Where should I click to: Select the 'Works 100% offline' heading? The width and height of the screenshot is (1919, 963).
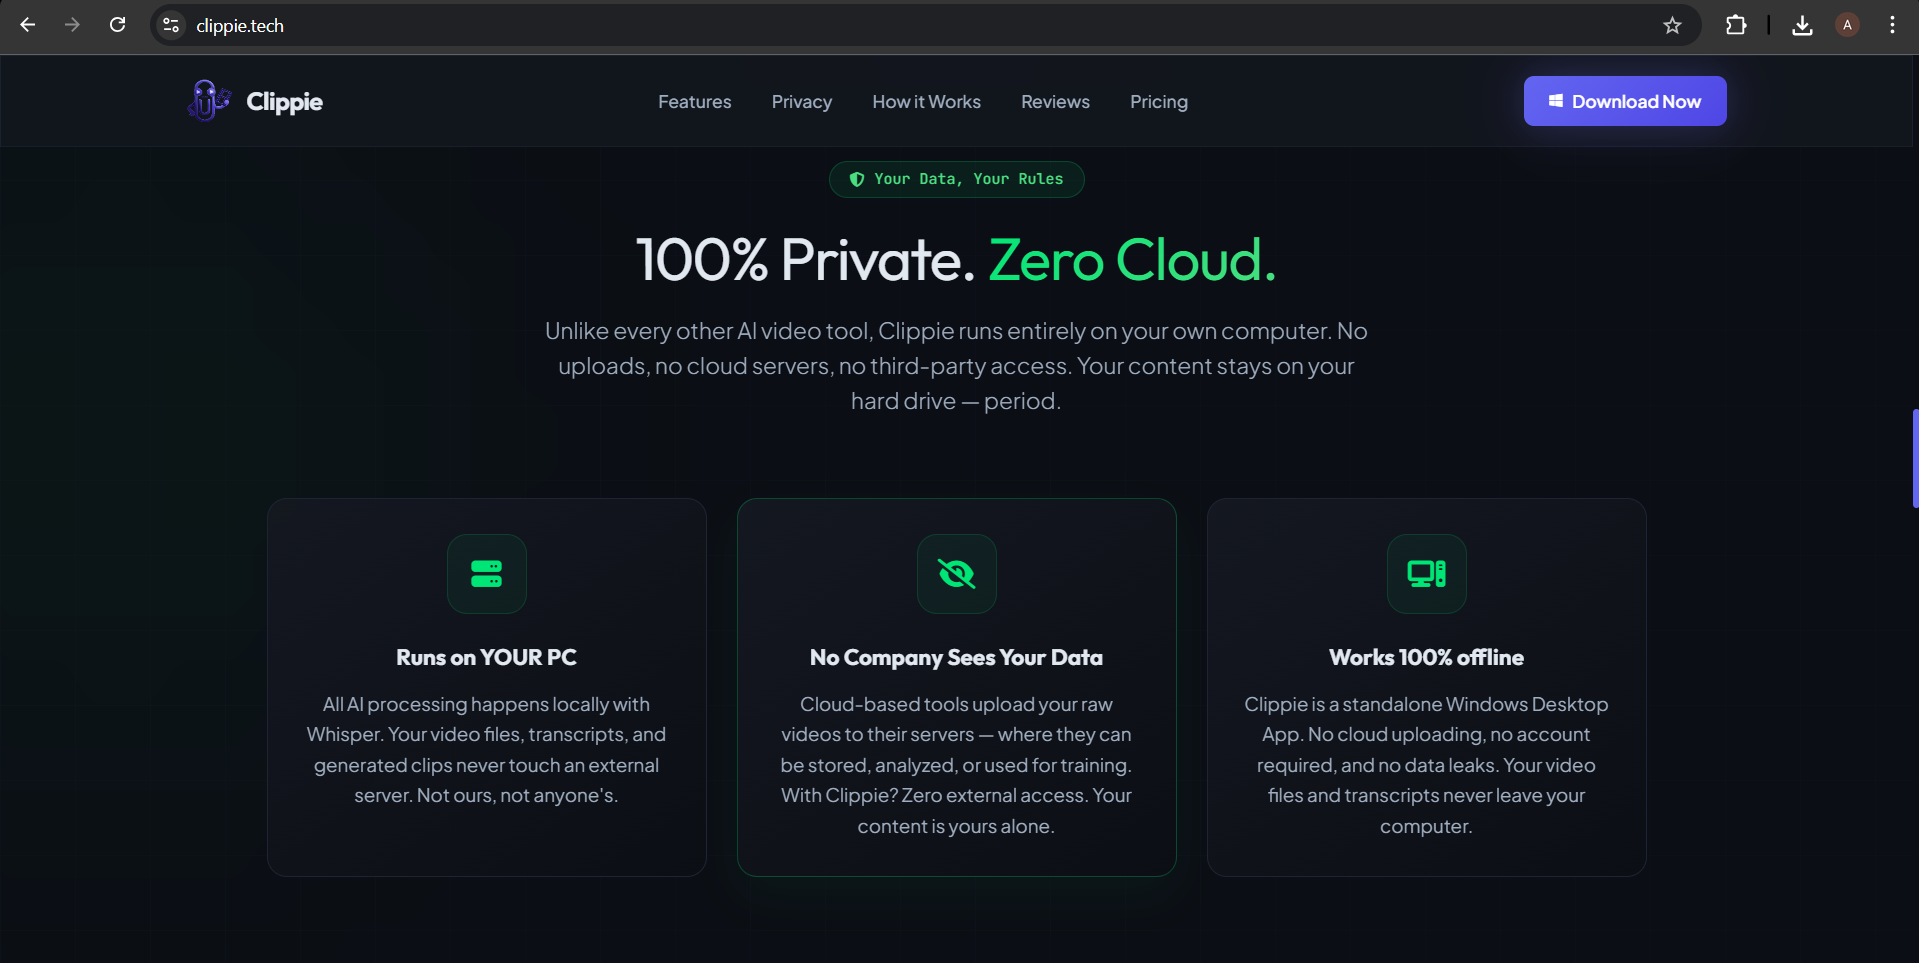coord(1426,657)
